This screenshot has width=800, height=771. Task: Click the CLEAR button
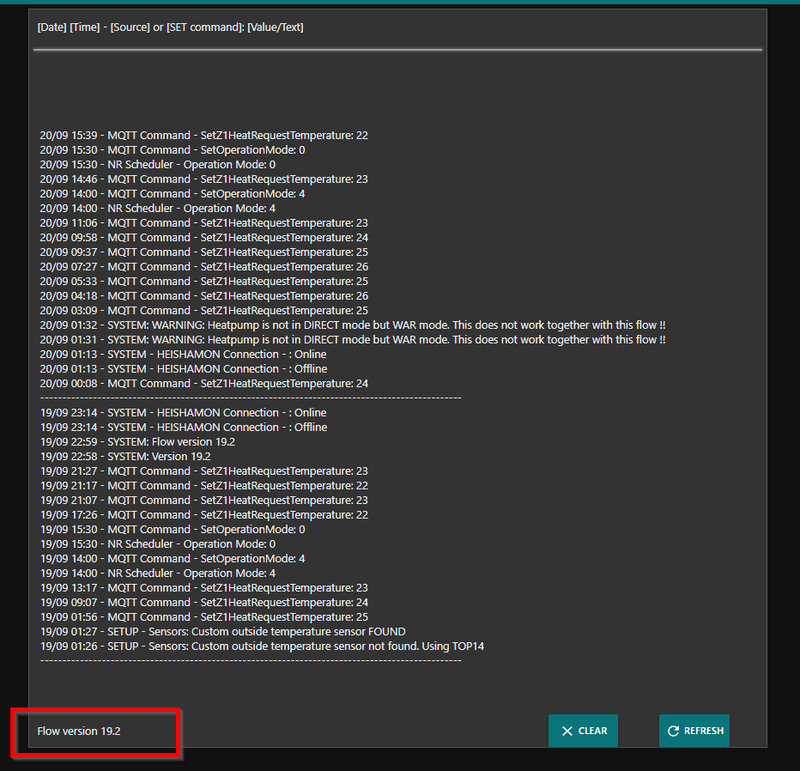click(x=583, y=731)
